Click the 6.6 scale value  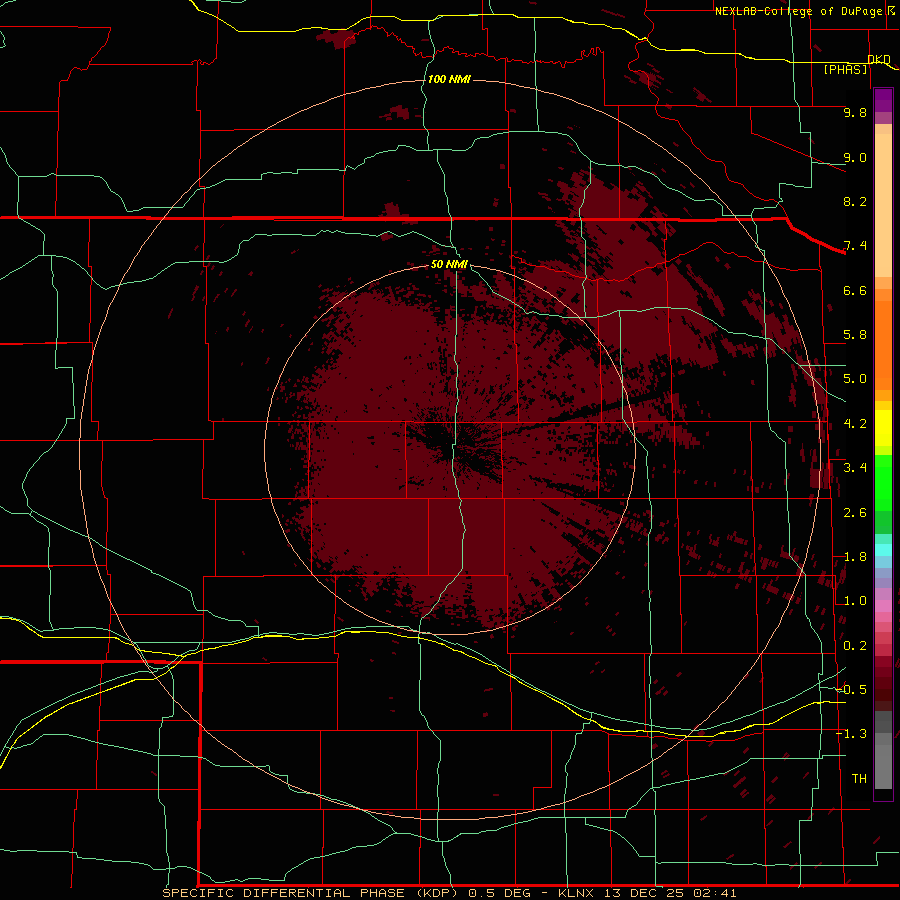(855, 290)
